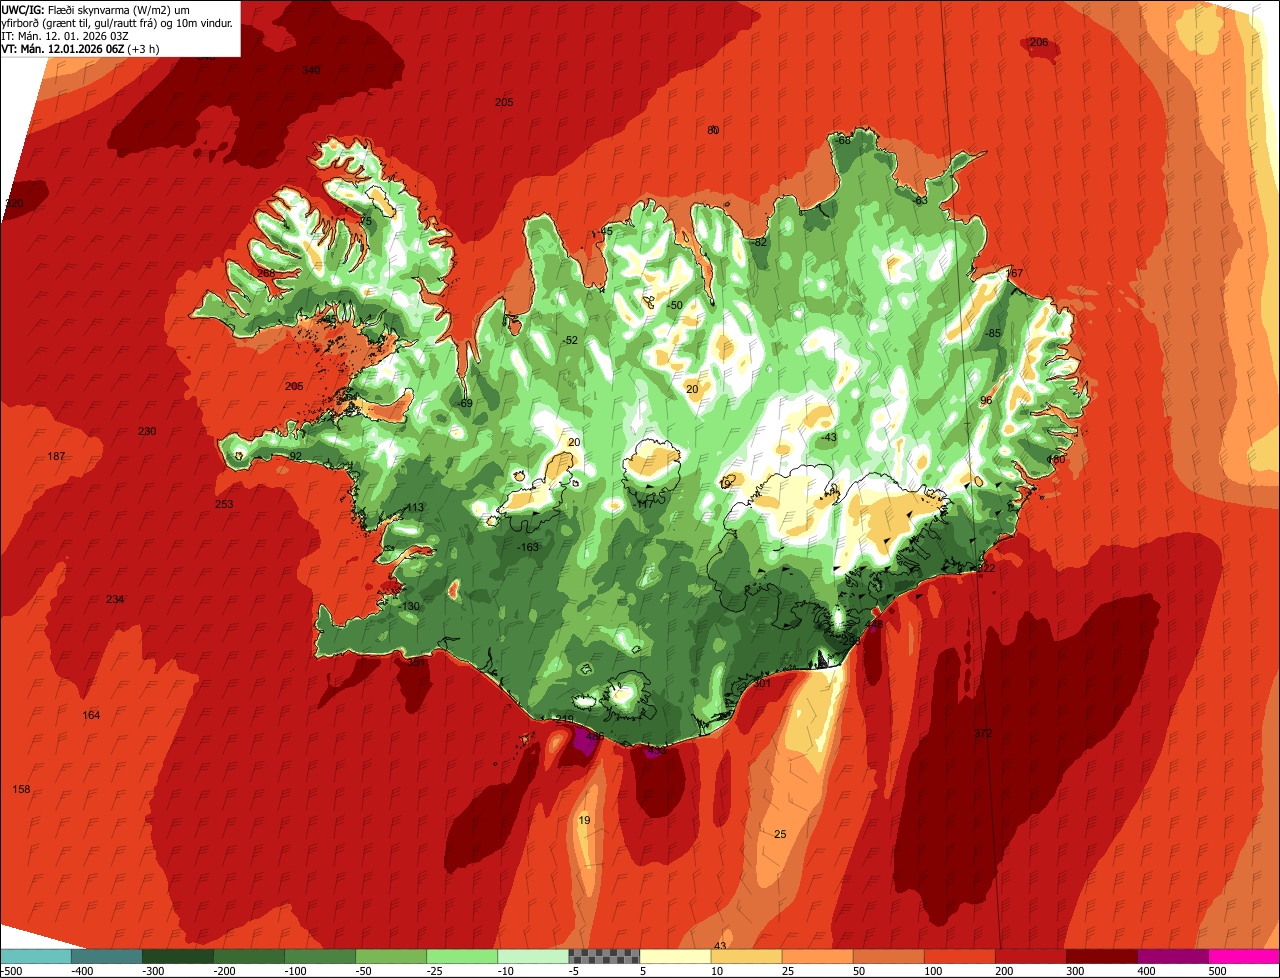
Task: Click the checkered legend swatch between -5 and 5
Action: coord(604,955)
